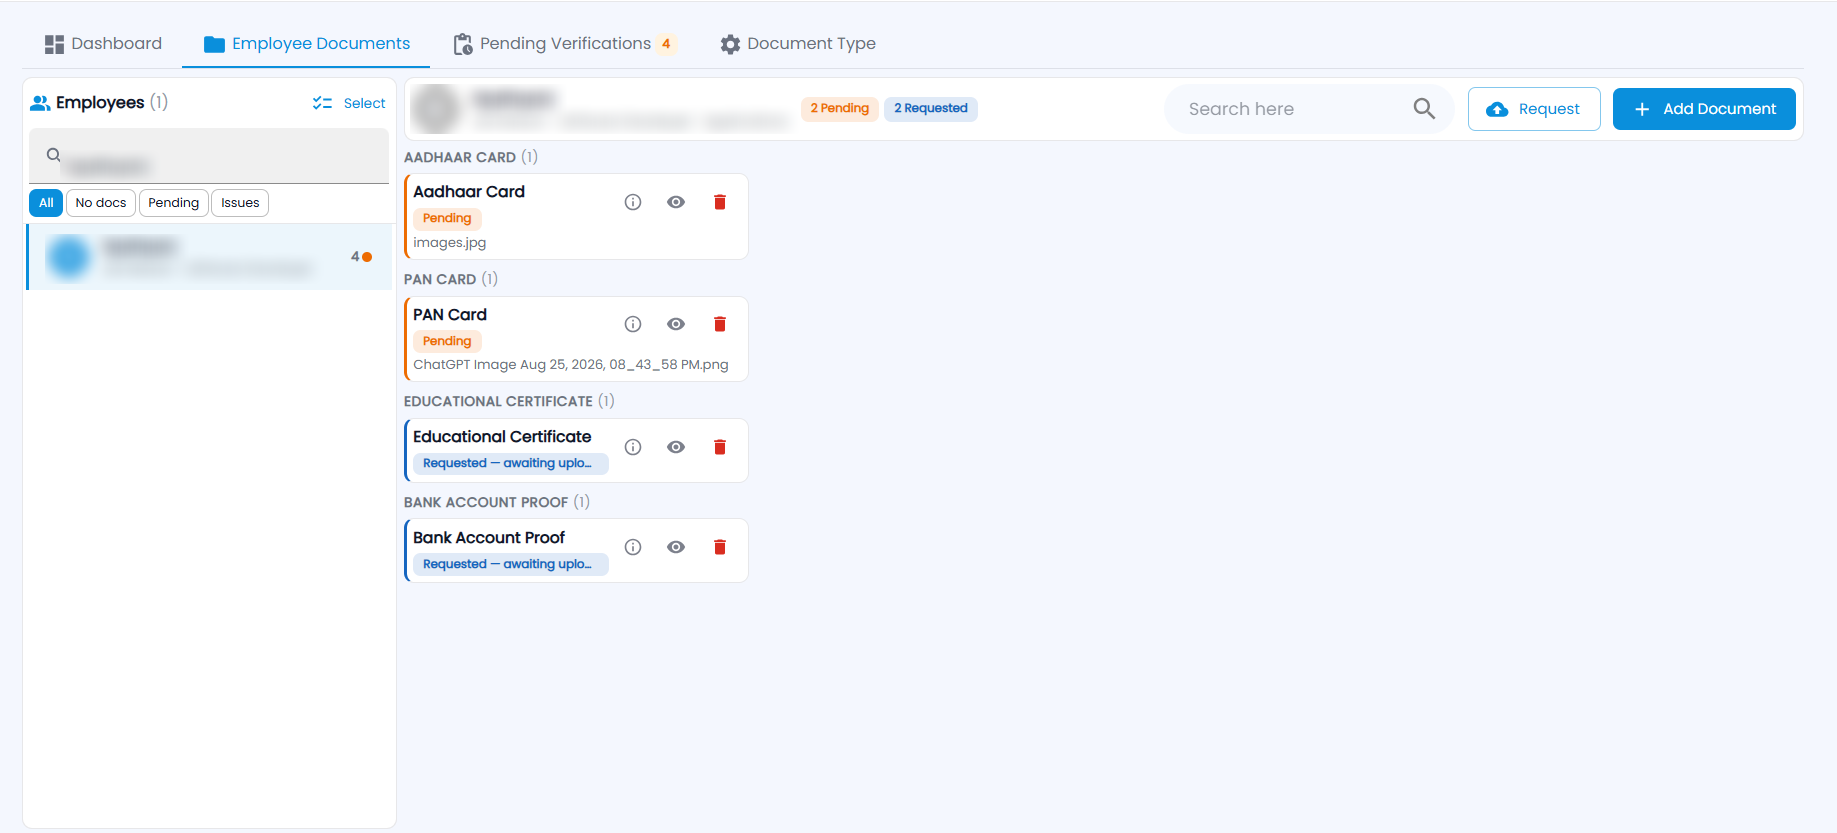Click the PAN Card Pending badge
The height and width of the screenshot is (833, 1837).
click(x=447, y=341)
